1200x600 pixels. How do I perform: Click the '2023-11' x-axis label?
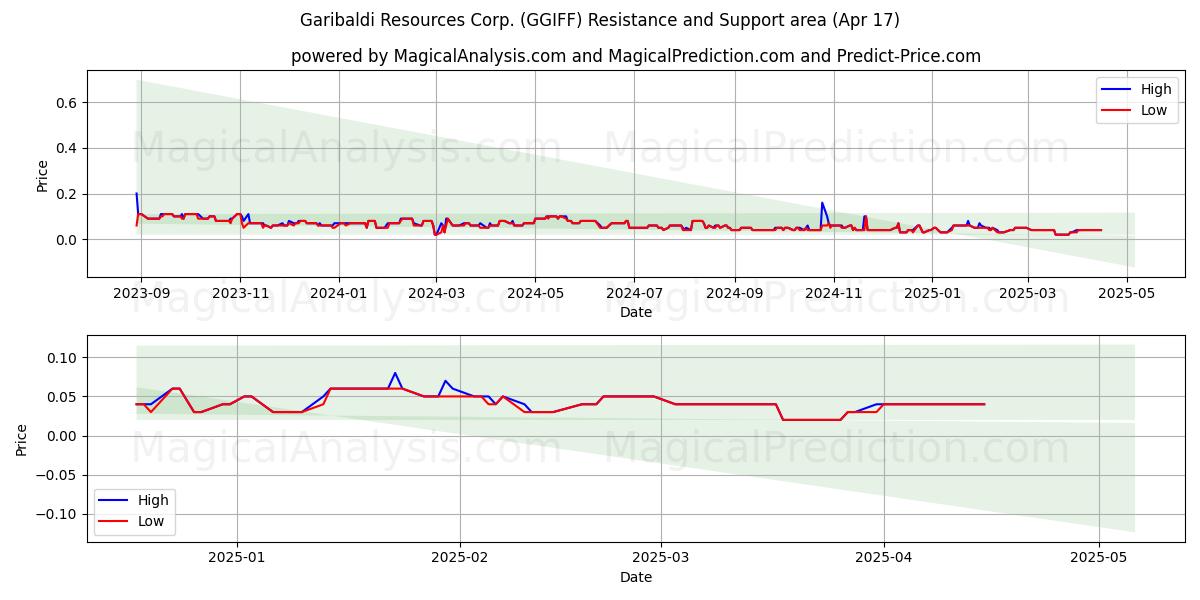239,294
